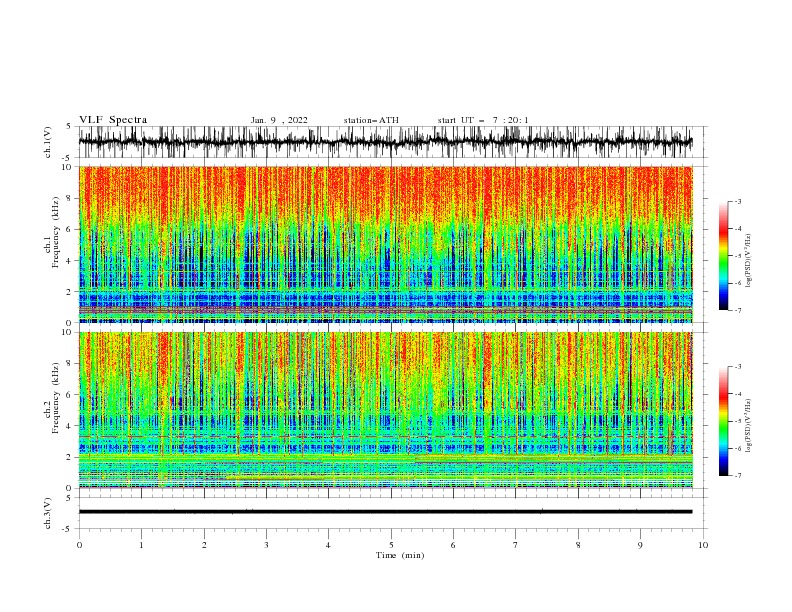
Task: Click the ch.1 spectrogram colorbar
Action: [x=723, y=255]
